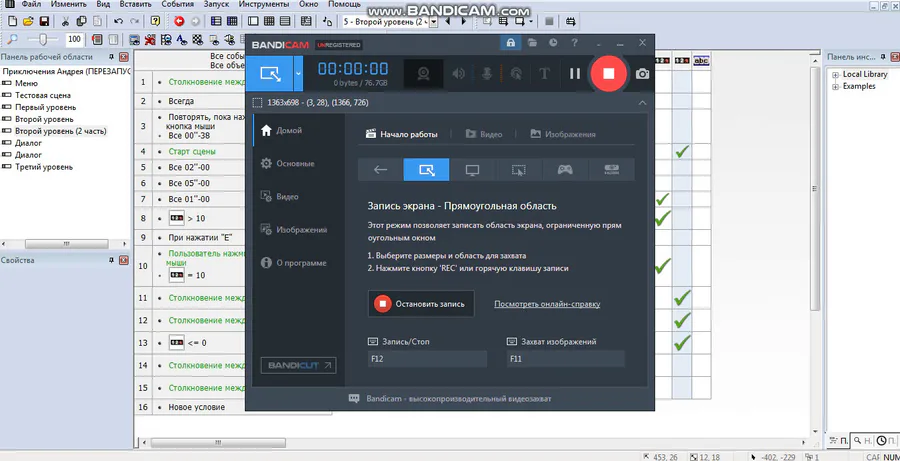Pause the Bandicam recording
The width and height of the screenshot is (900, 461).
pos(575,73)
